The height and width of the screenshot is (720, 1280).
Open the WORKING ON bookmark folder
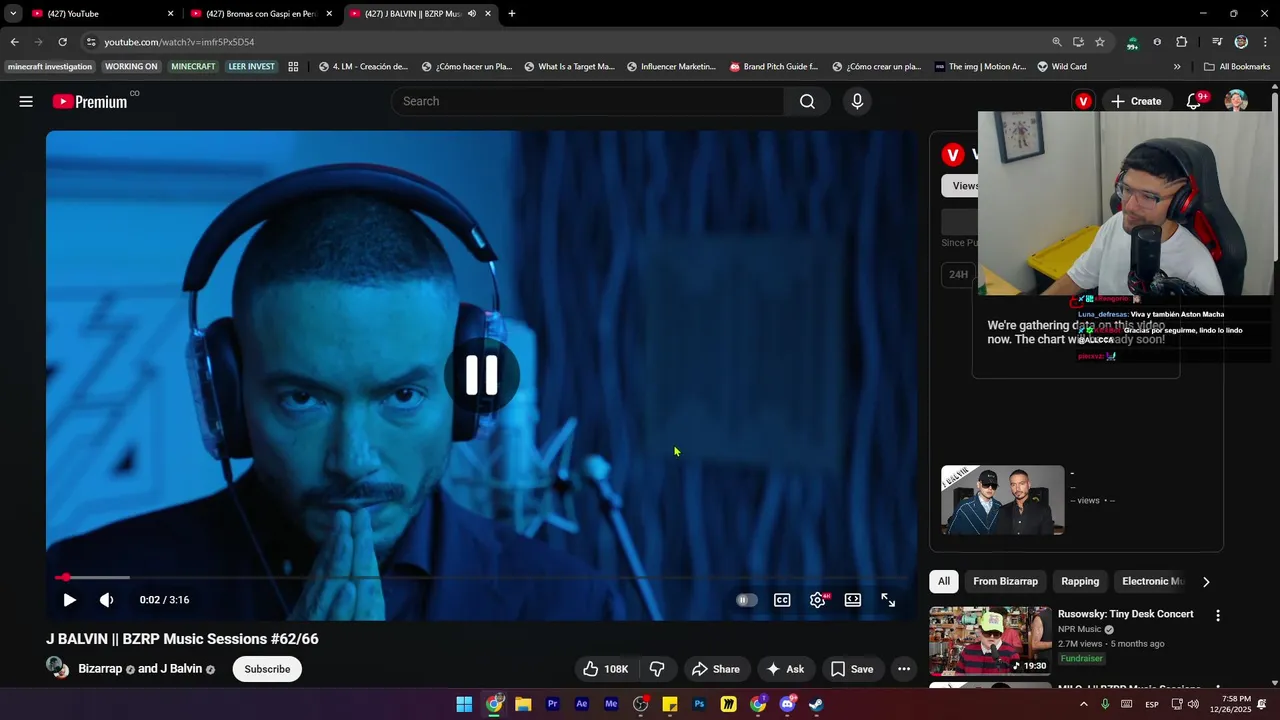pyautogui.click(x=131, y=67)
